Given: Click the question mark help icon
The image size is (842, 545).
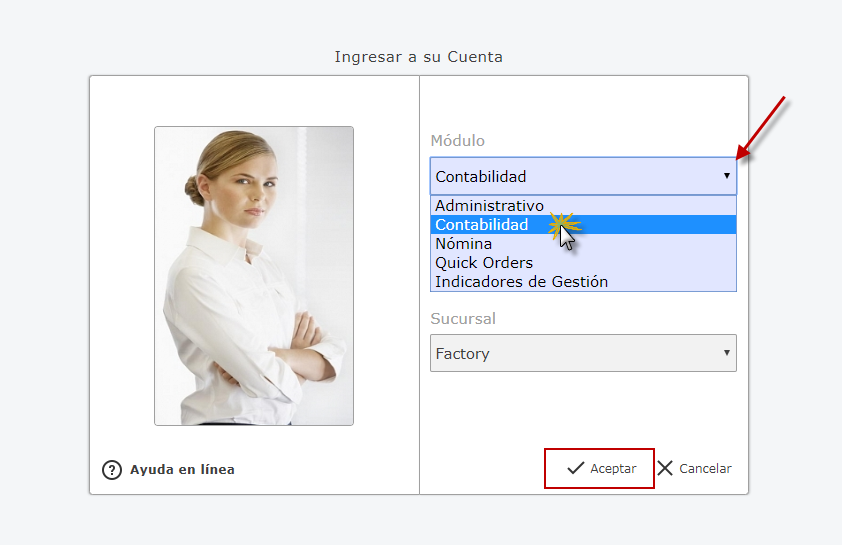Looking at the screenshot, I should (112, 469).
